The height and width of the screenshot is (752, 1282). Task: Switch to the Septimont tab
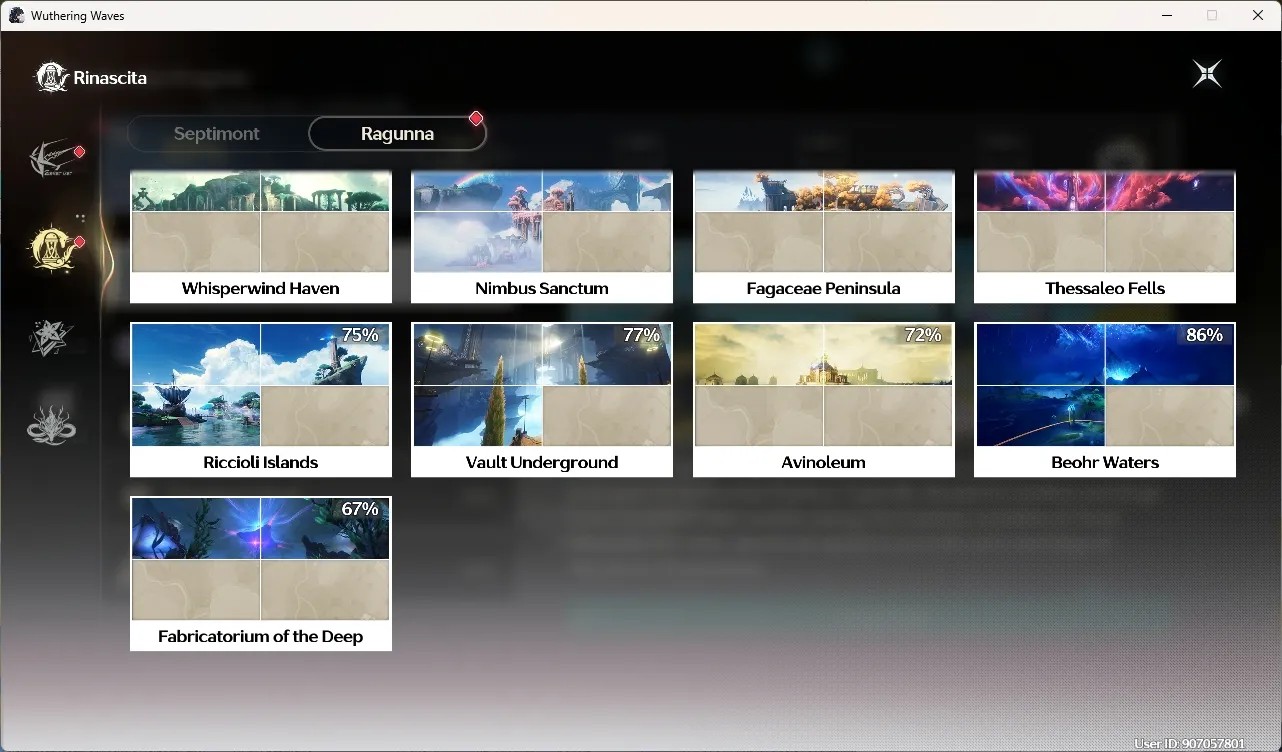(217, 134)
